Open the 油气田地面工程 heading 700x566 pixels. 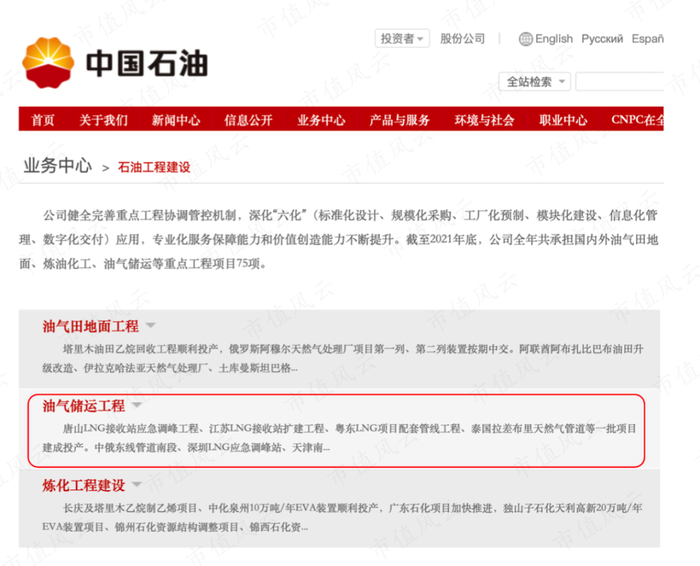(91, 326)
